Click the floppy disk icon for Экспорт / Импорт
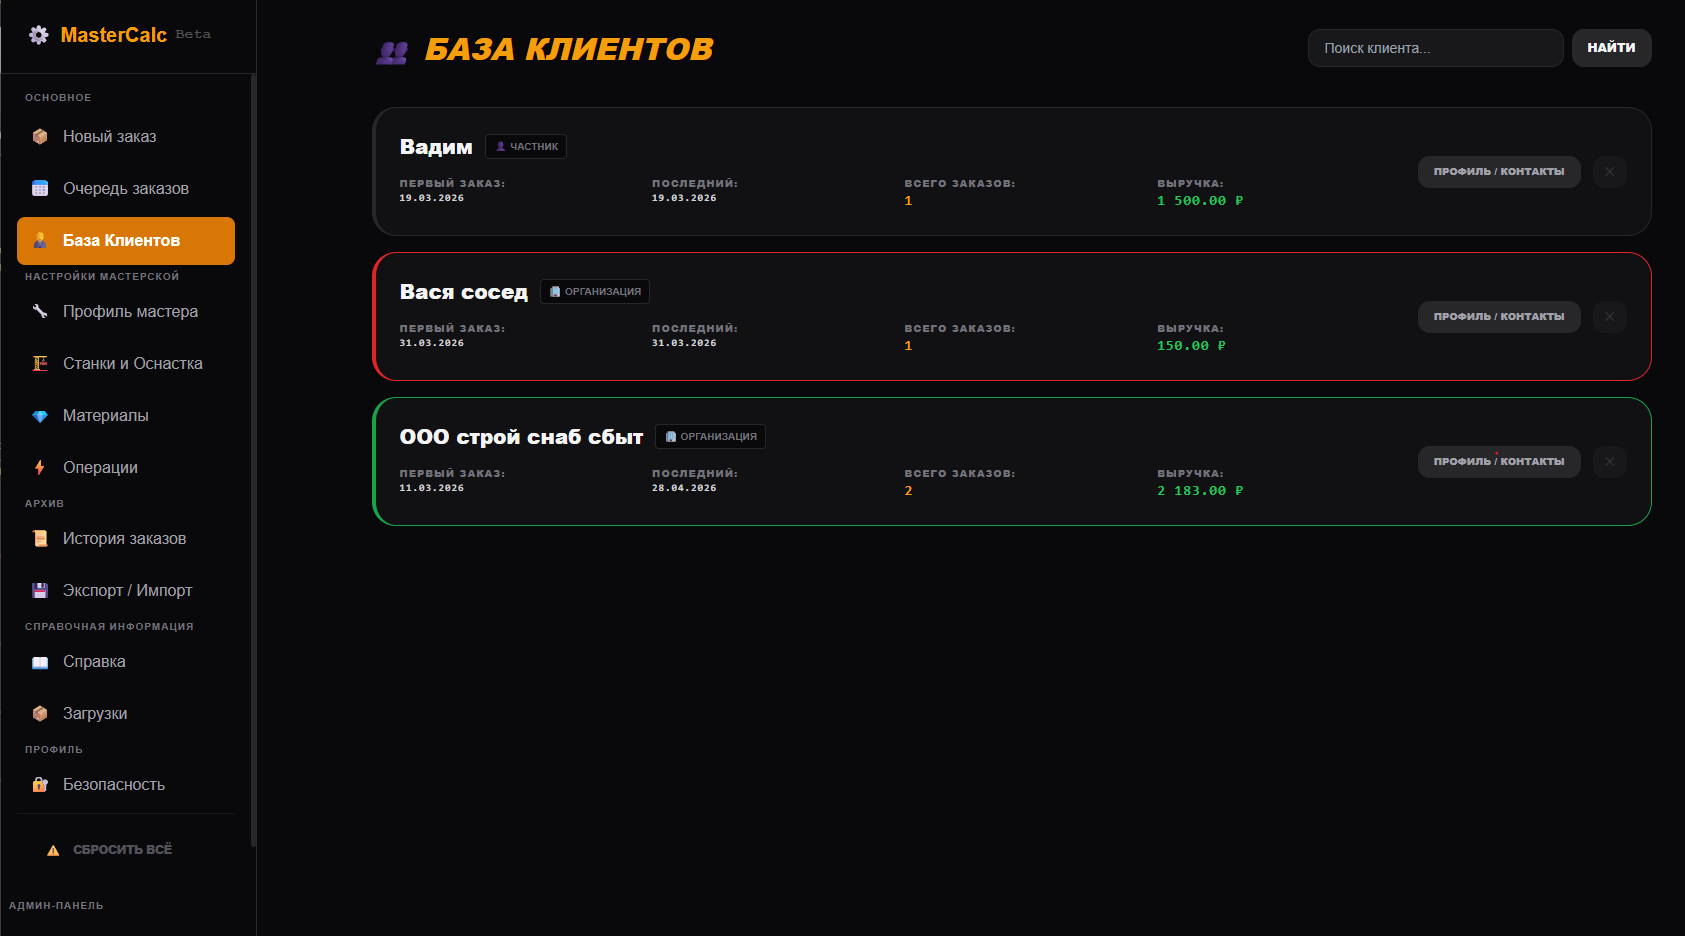Viewport: 1685px width, 936px height. (x=40, y=591)
